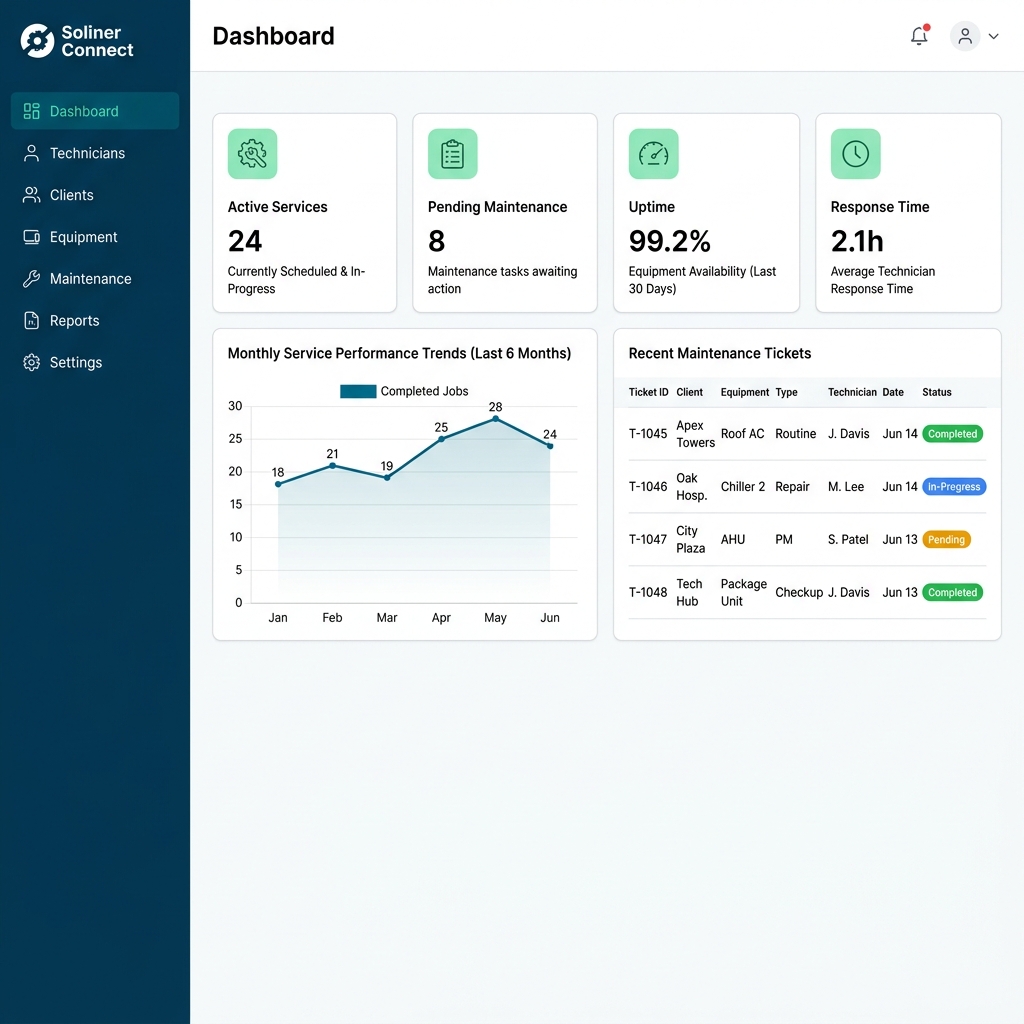
Task: Click the Active Services value 24
Action: [x=245, y=241]
